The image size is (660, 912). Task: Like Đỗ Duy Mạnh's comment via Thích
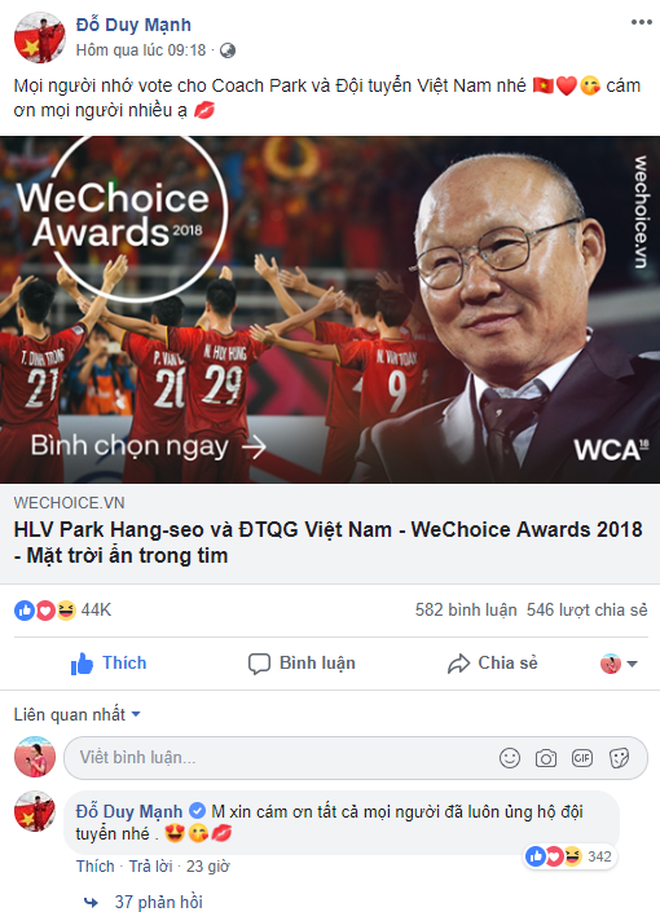coord(95,866)
